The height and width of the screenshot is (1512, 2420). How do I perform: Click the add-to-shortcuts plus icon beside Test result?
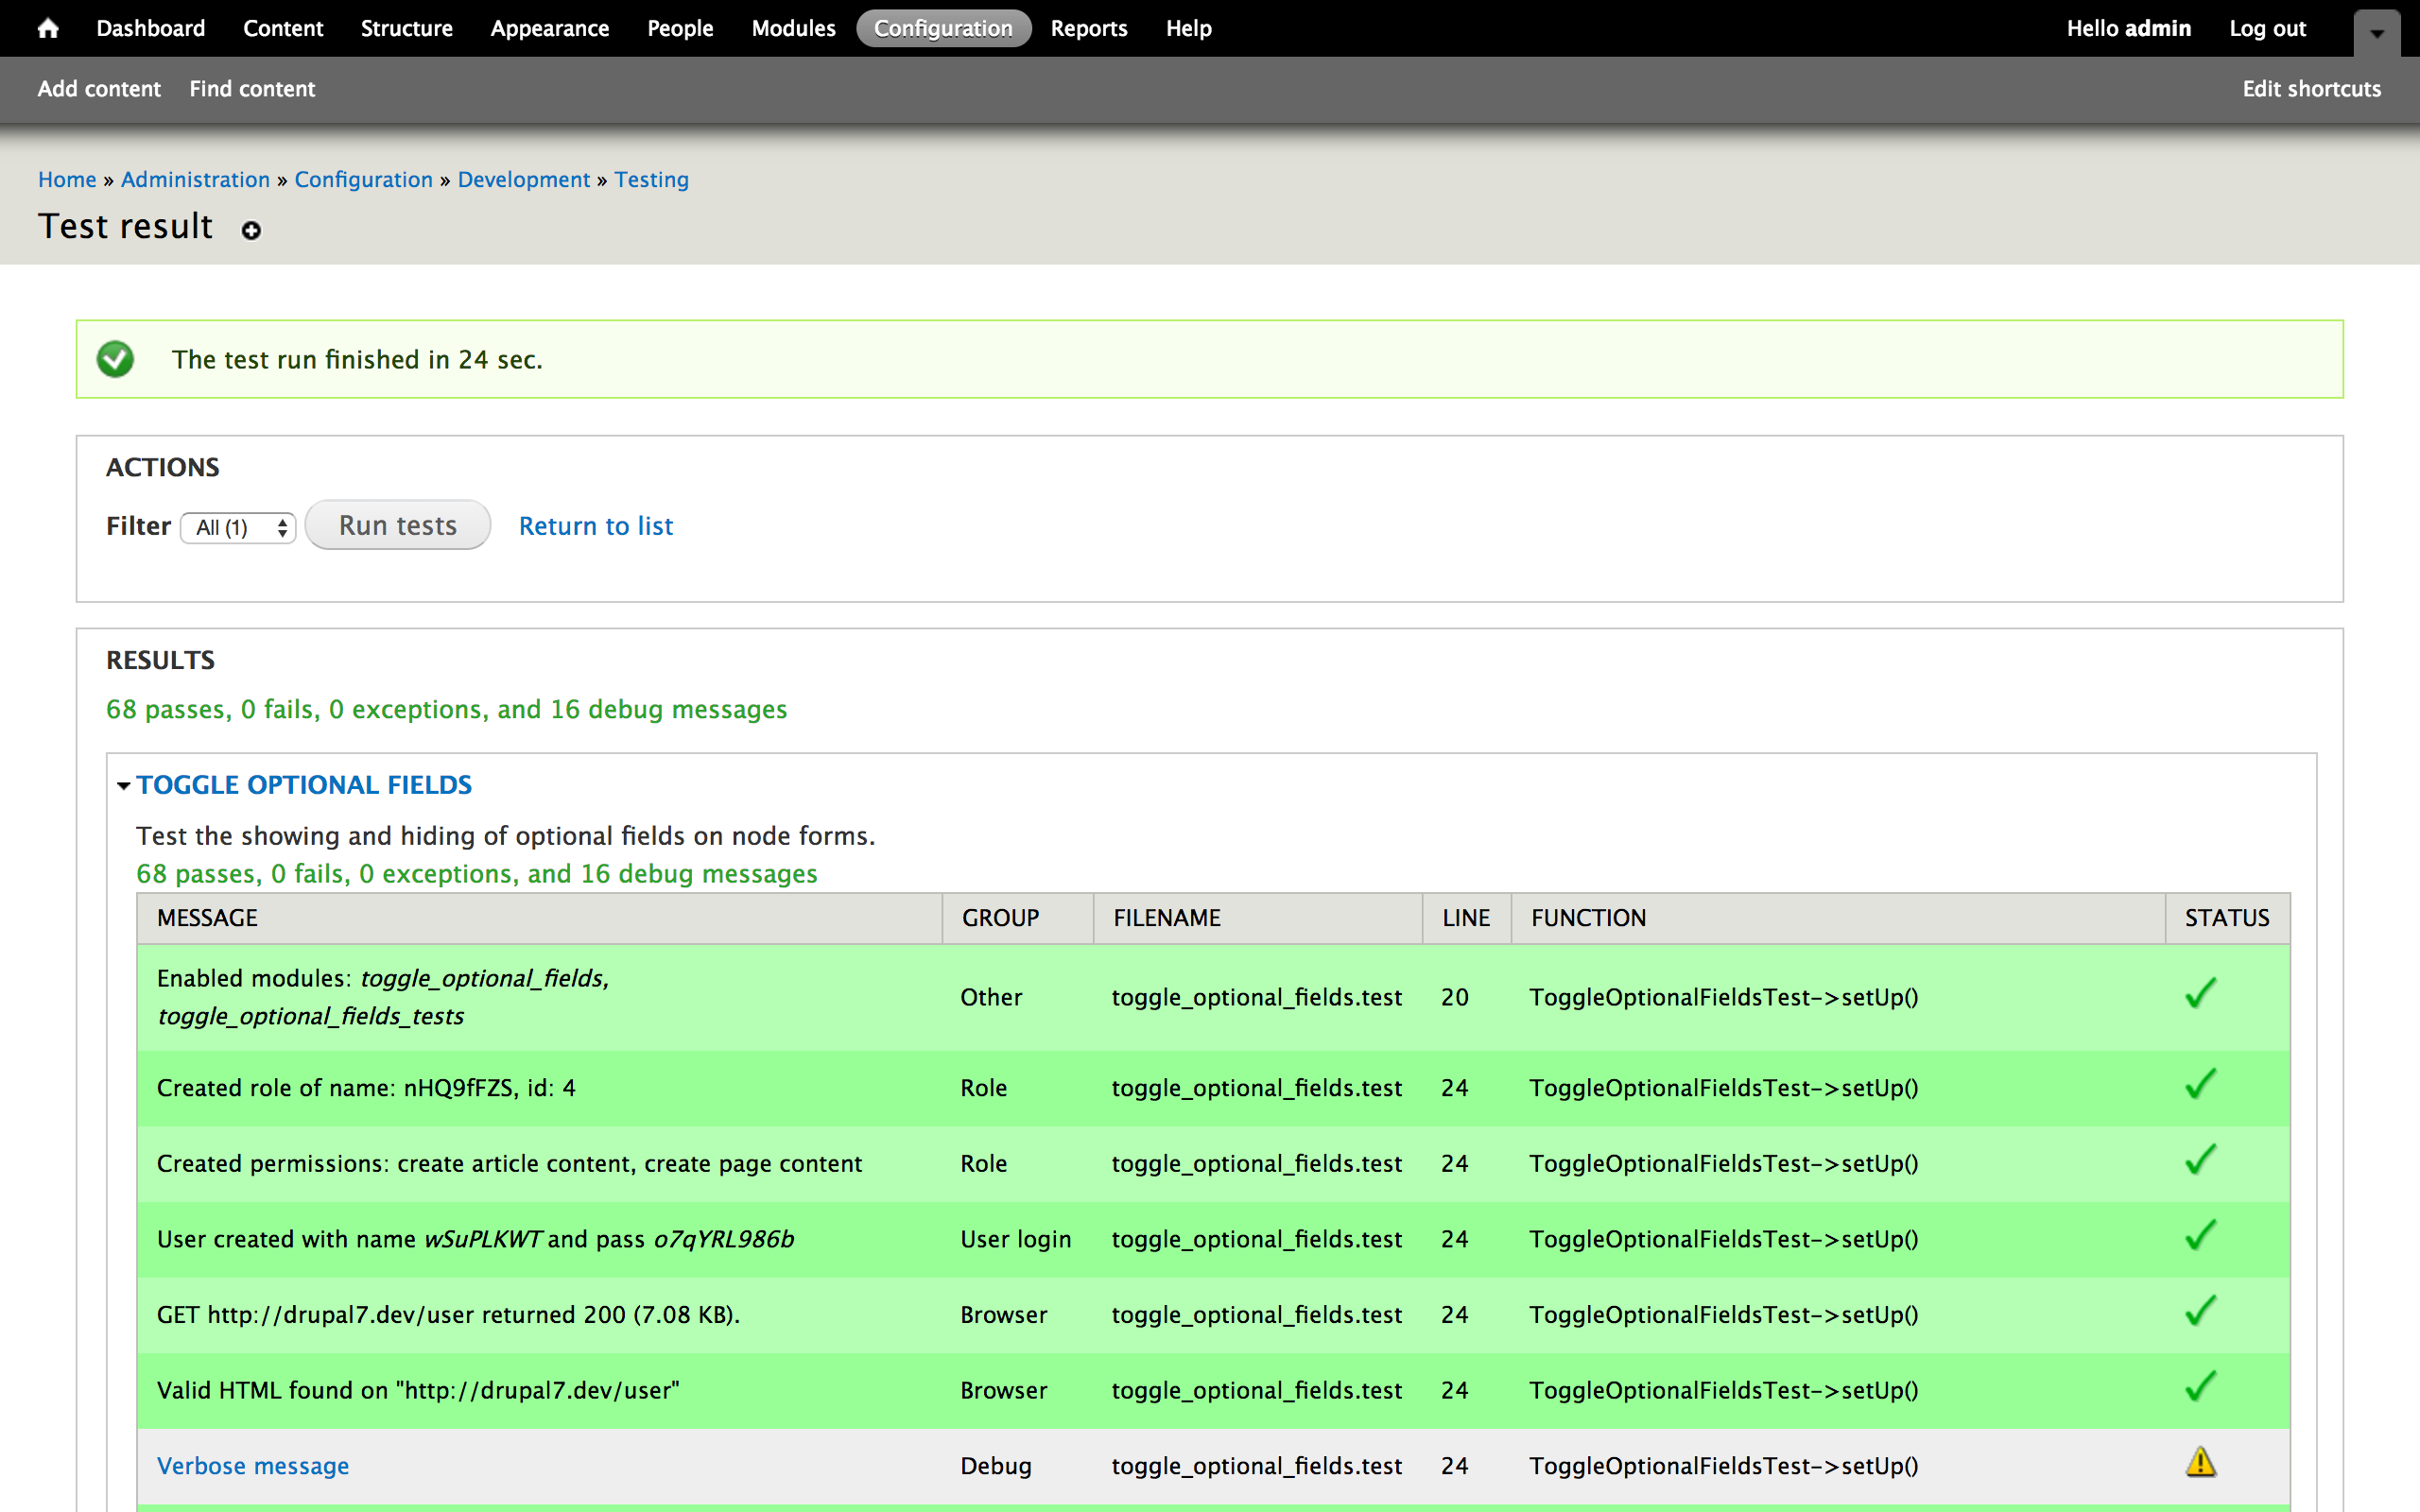251,231
